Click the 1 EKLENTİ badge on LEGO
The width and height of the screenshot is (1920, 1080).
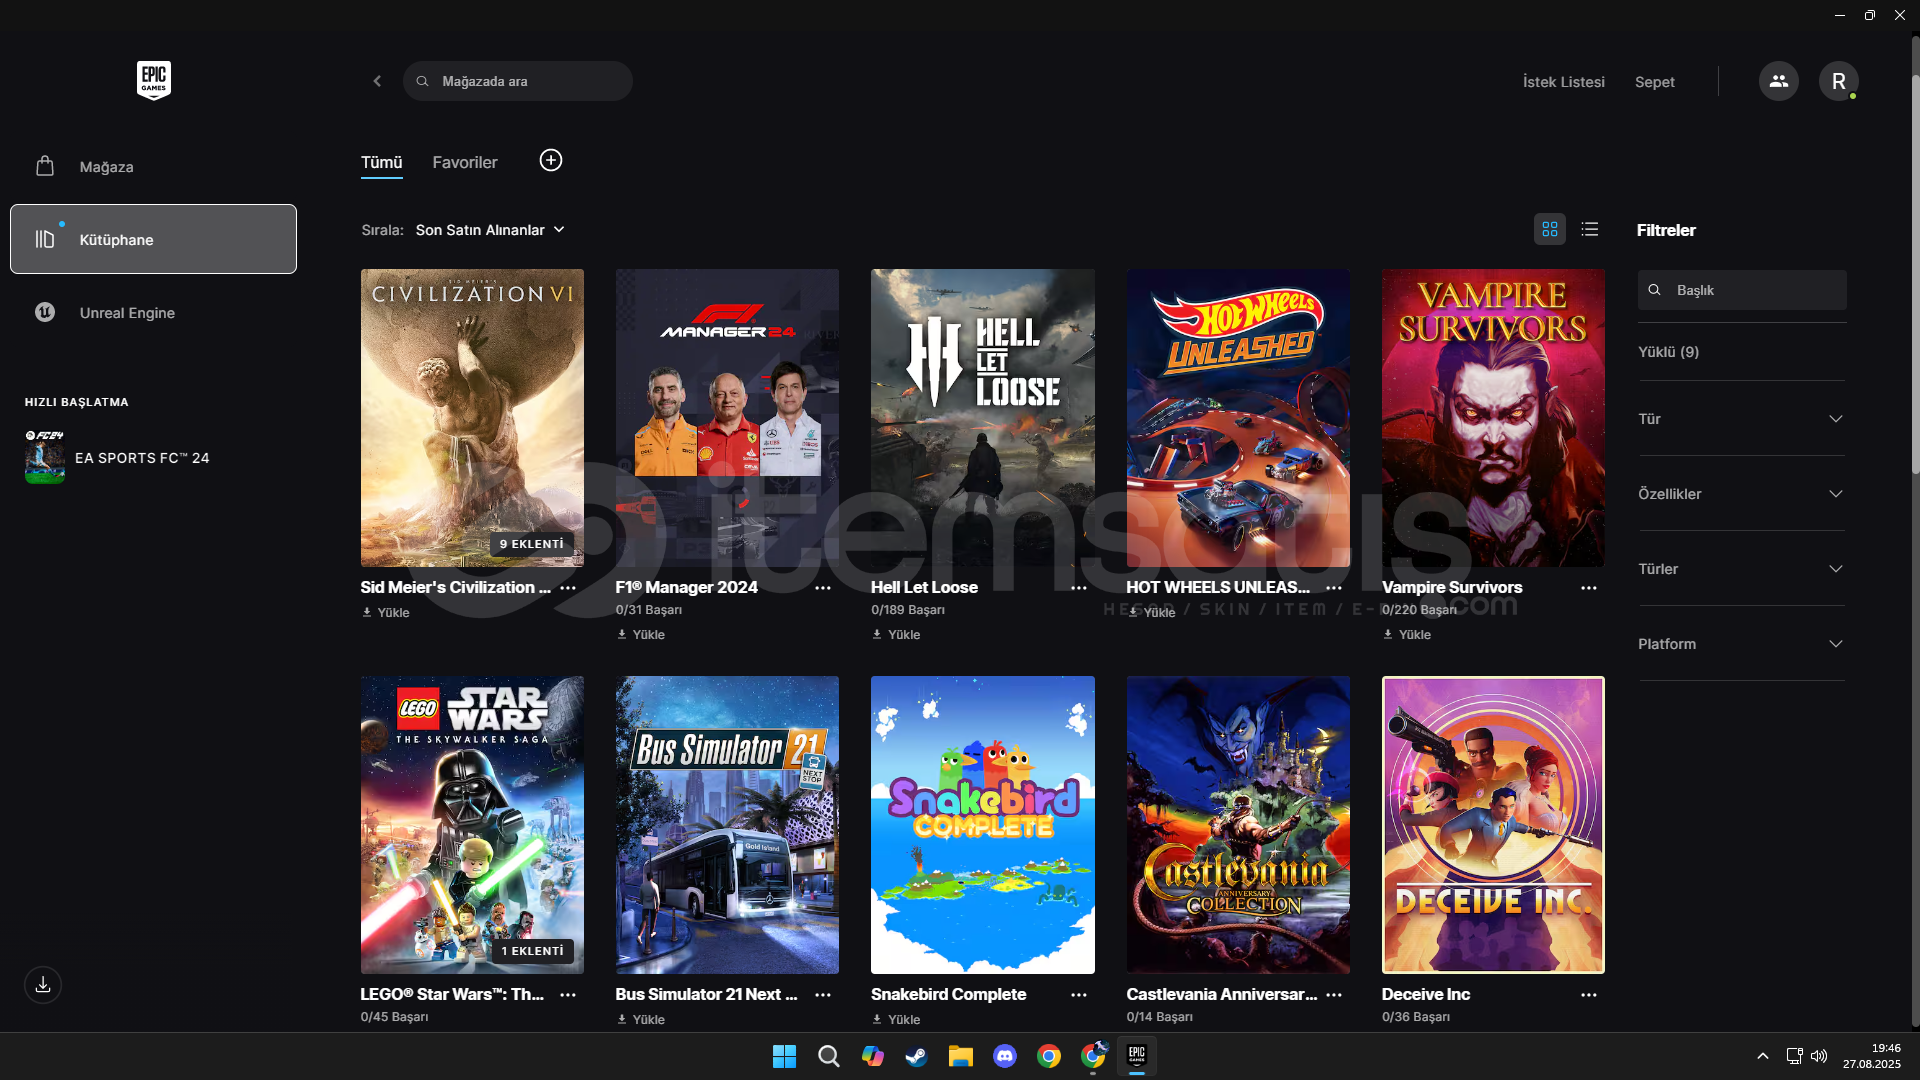point(532,951)
